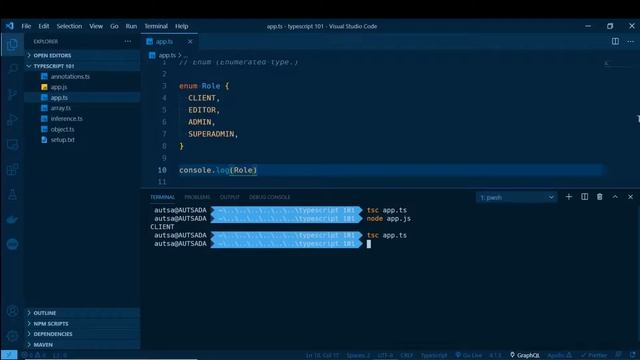
Task: Click the Explorer more actions ellipsis
Action: click(x=128, y=41)
